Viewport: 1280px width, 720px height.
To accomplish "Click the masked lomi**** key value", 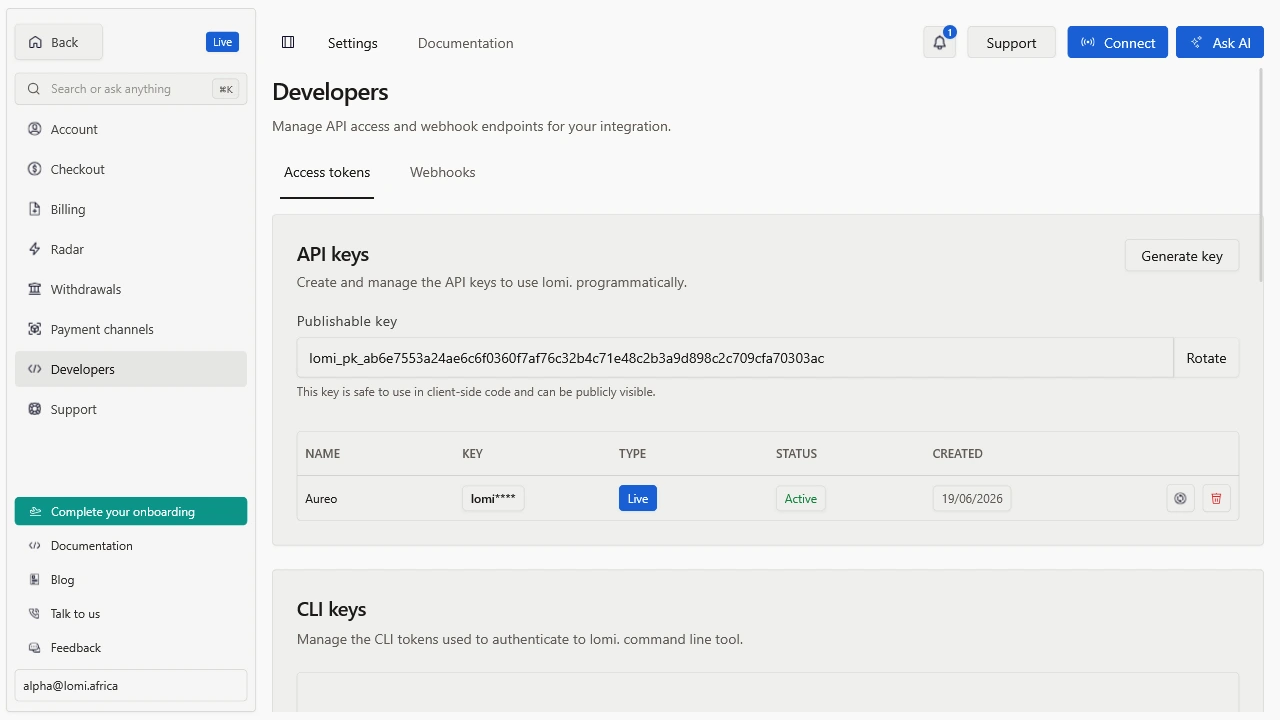I will (493, 498).
